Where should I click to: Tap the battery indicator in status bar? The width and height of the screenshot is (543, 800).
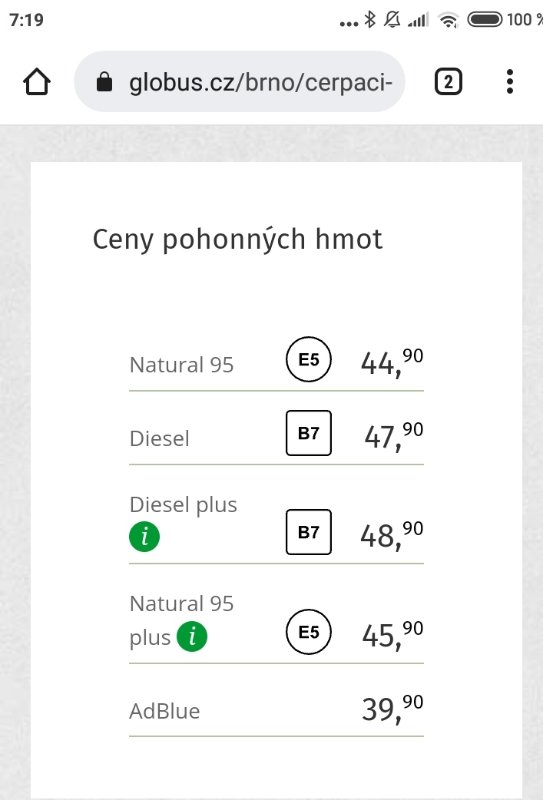485,20
